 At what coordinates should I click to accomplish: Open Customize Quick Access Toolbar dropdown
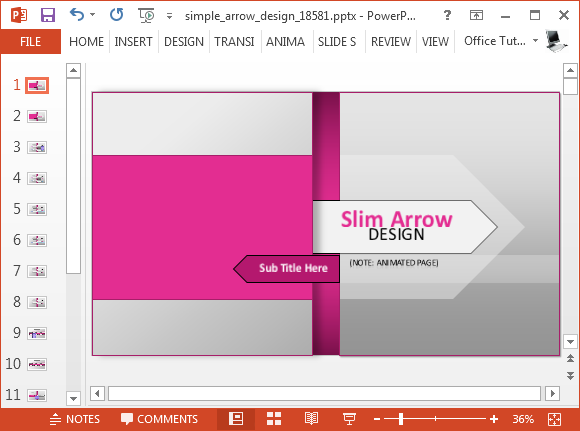pyautogui.click(x=169, y=16)
